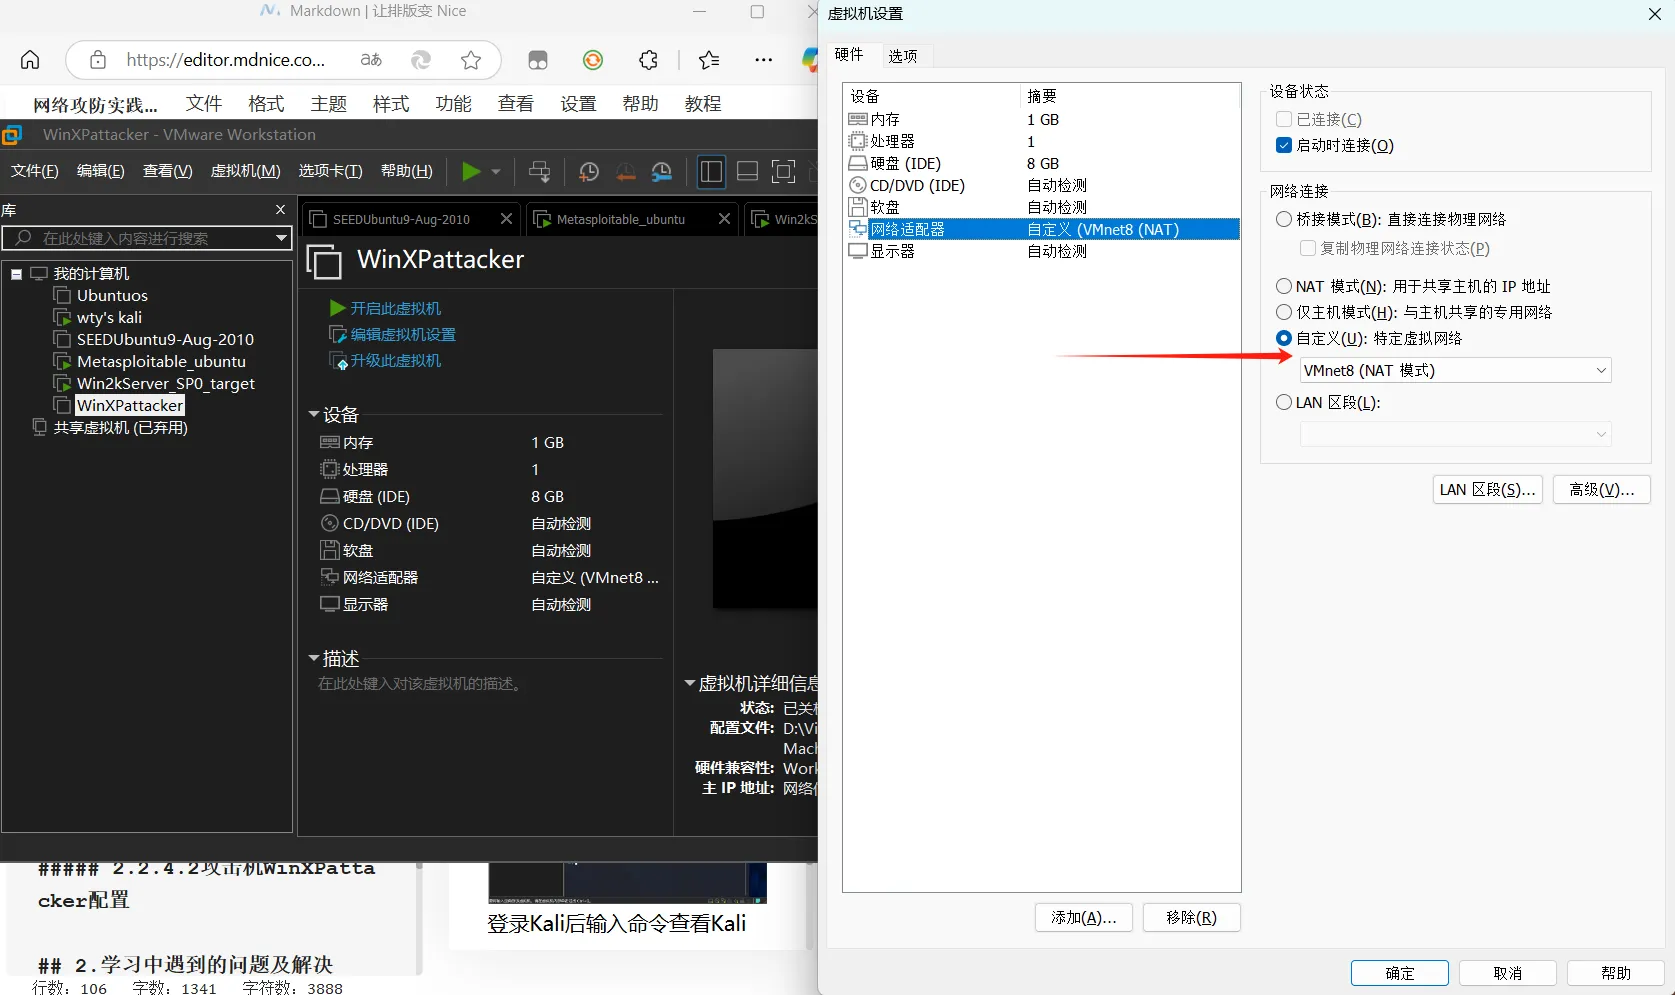The width and height of the screenshot is (1675, 995).
Task: Select wty's kali in the library tree
Action: 109,317
